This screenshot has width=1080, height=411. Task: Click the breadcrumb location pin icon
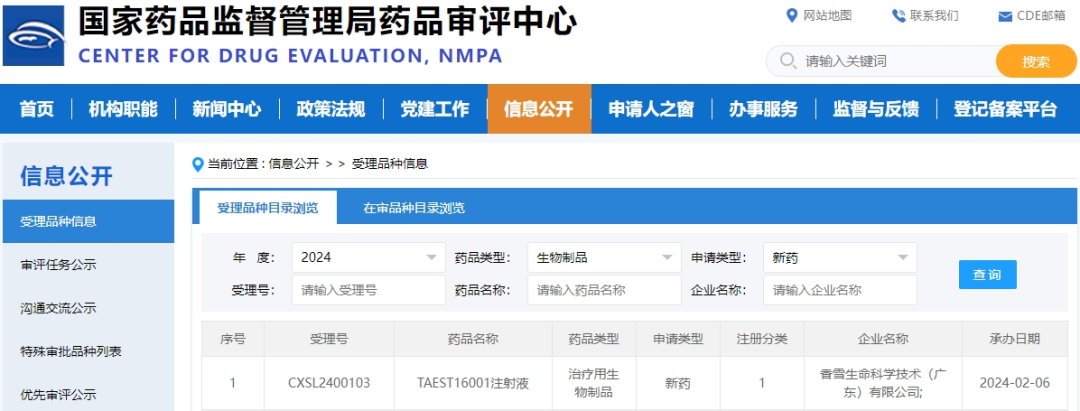coord(198,164)
